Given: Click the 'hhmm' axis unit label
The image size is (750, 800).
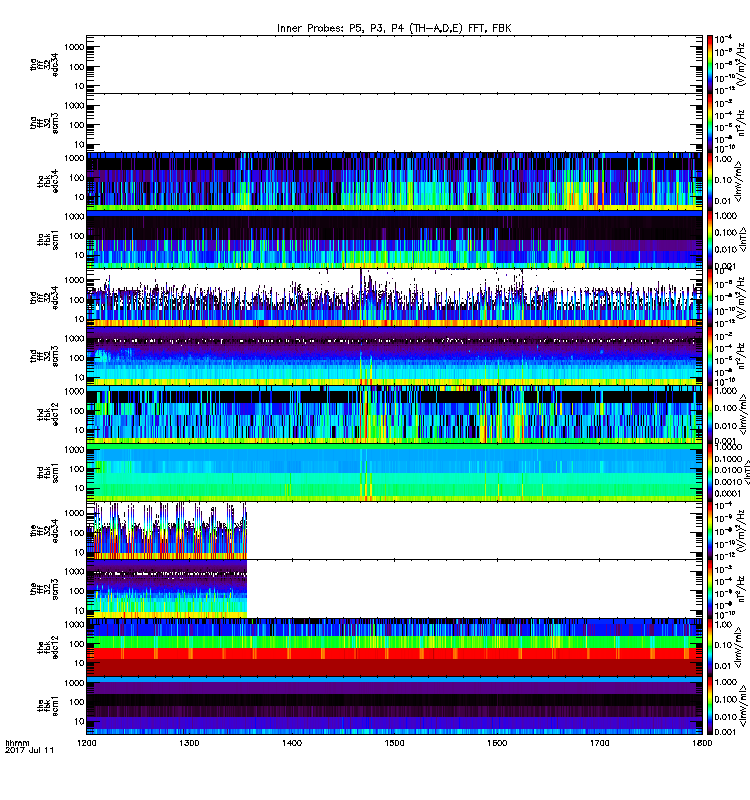Looking at the screenshot, I should click(17, 743).
